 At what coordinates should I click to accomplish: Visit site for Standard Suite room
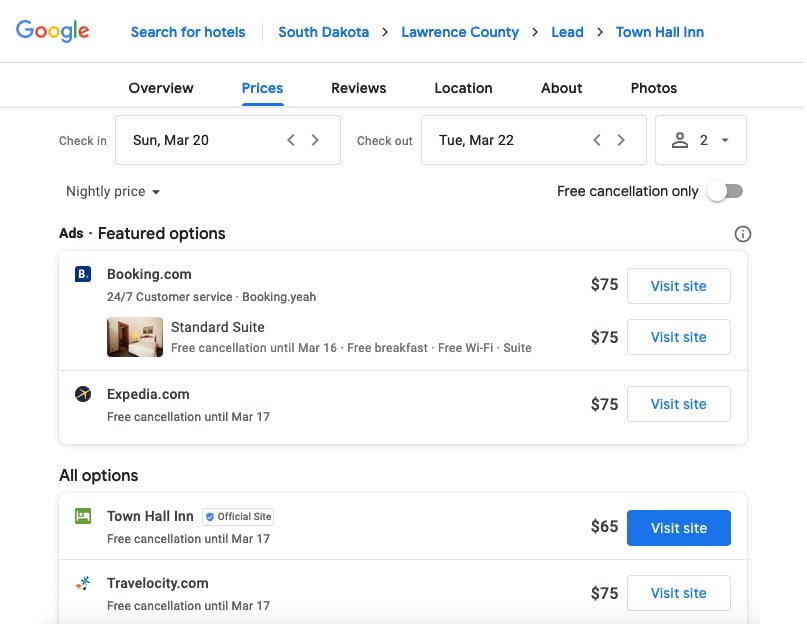click(678, 337)
